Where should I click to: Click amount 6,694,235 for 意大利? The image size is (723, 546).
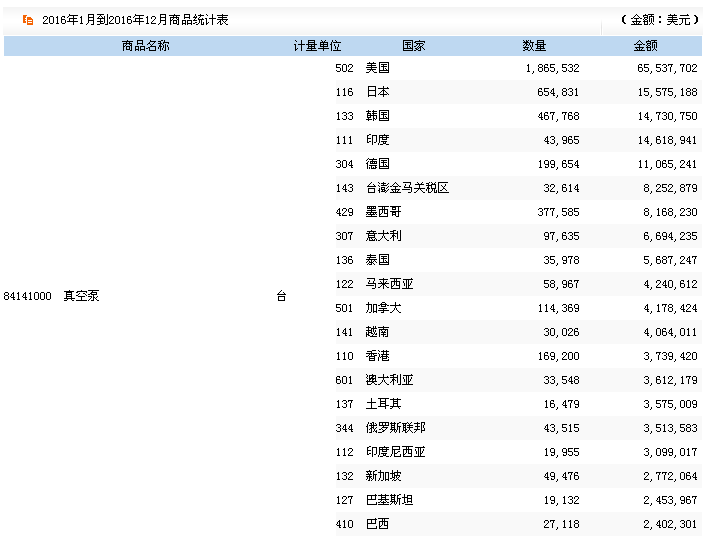pos(670,236)
